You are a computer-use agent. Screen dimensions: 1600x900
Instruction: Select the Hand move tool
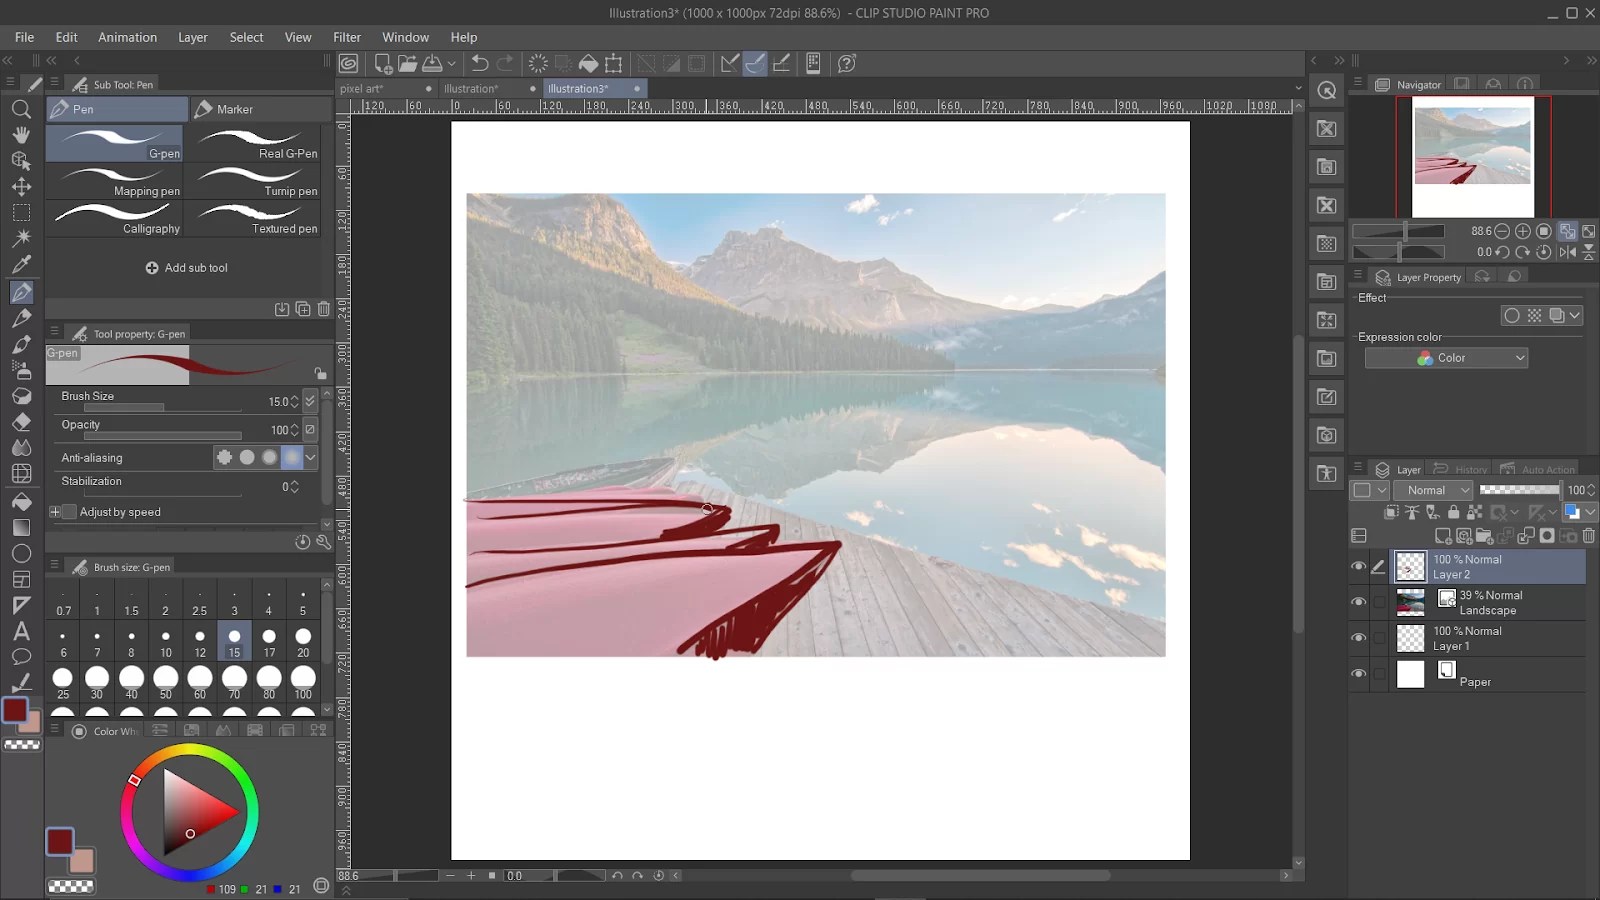21,135
